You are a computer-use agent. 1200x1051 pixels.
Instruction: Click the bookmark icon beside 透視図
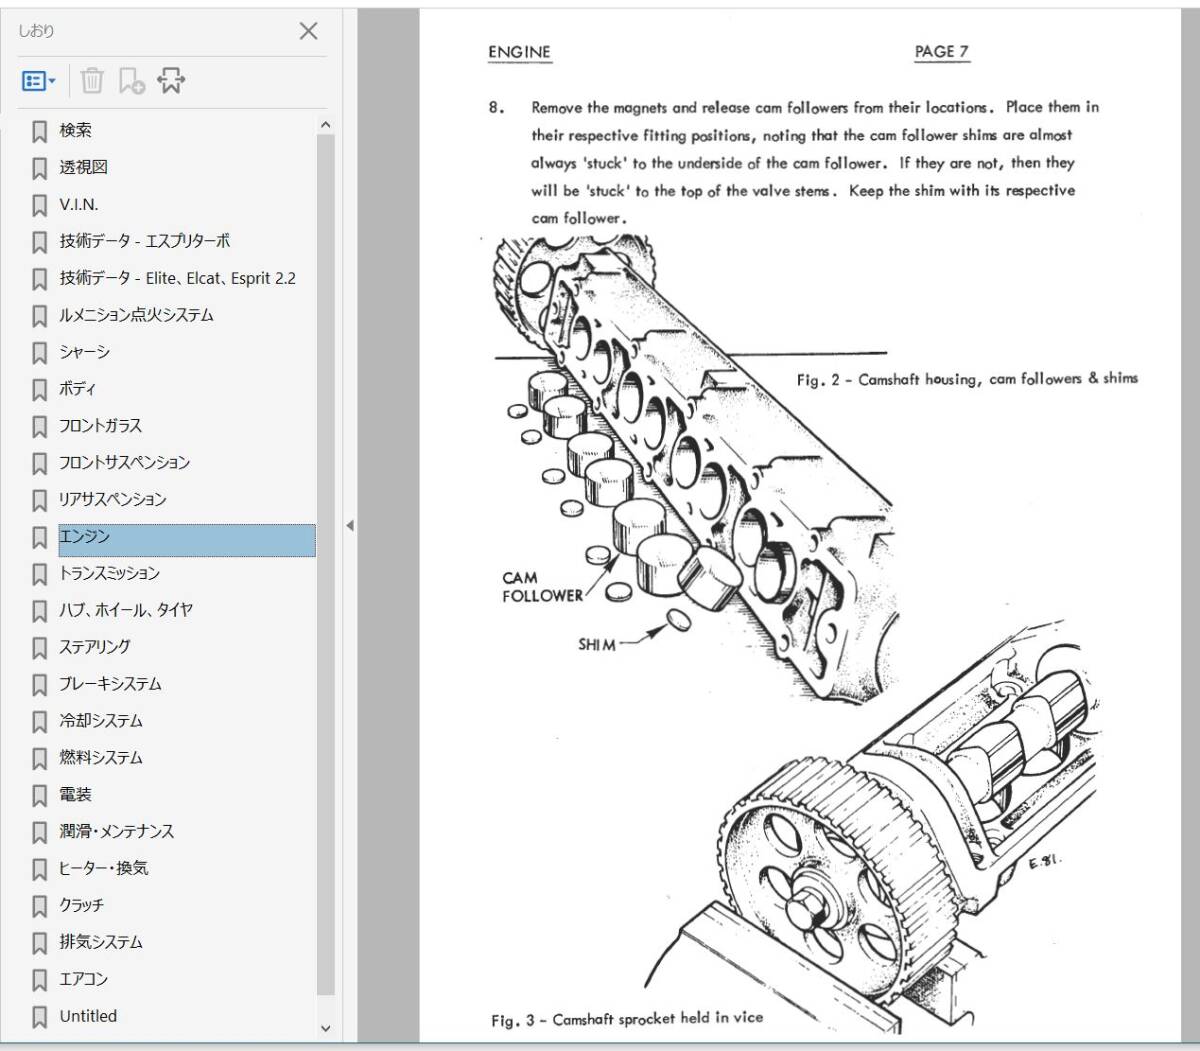point(39,168)
